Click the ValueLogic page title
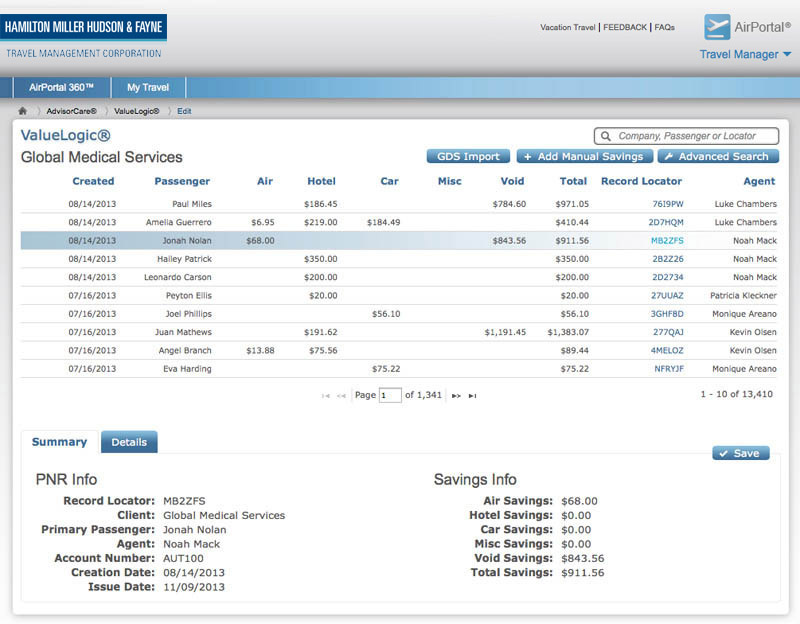Viewport: 800px width, 624px height. 65,135
